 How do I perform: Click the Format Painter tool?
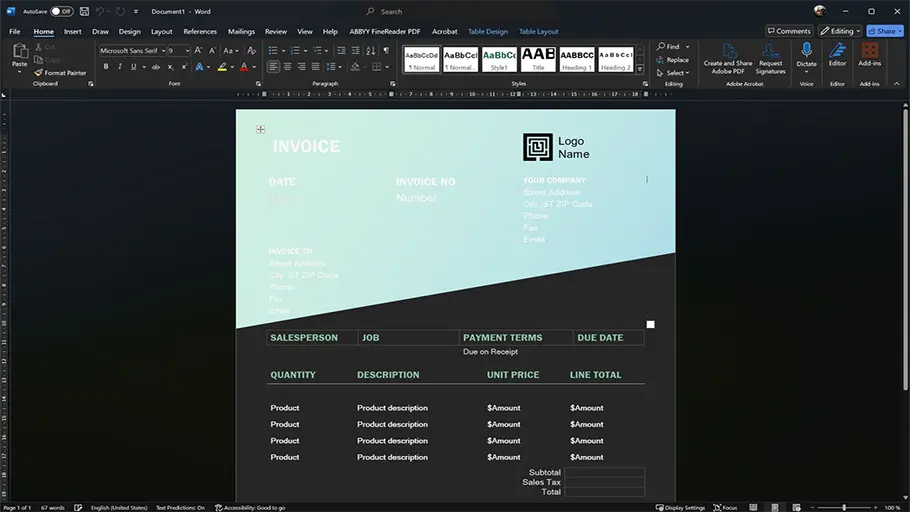tap(61, 73)
